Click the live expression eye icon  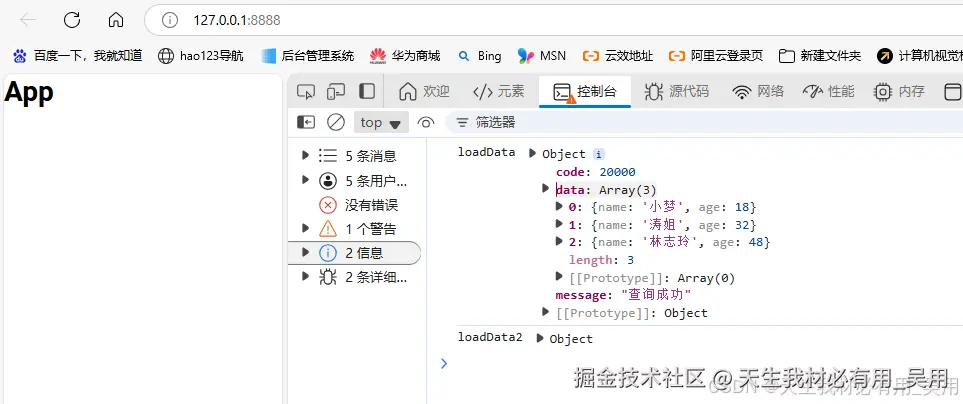coord(426,122)
